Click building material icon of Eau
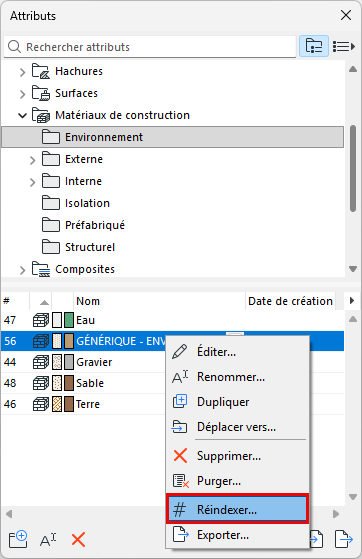This screenshot has width=362, height=559. [41, 320]
